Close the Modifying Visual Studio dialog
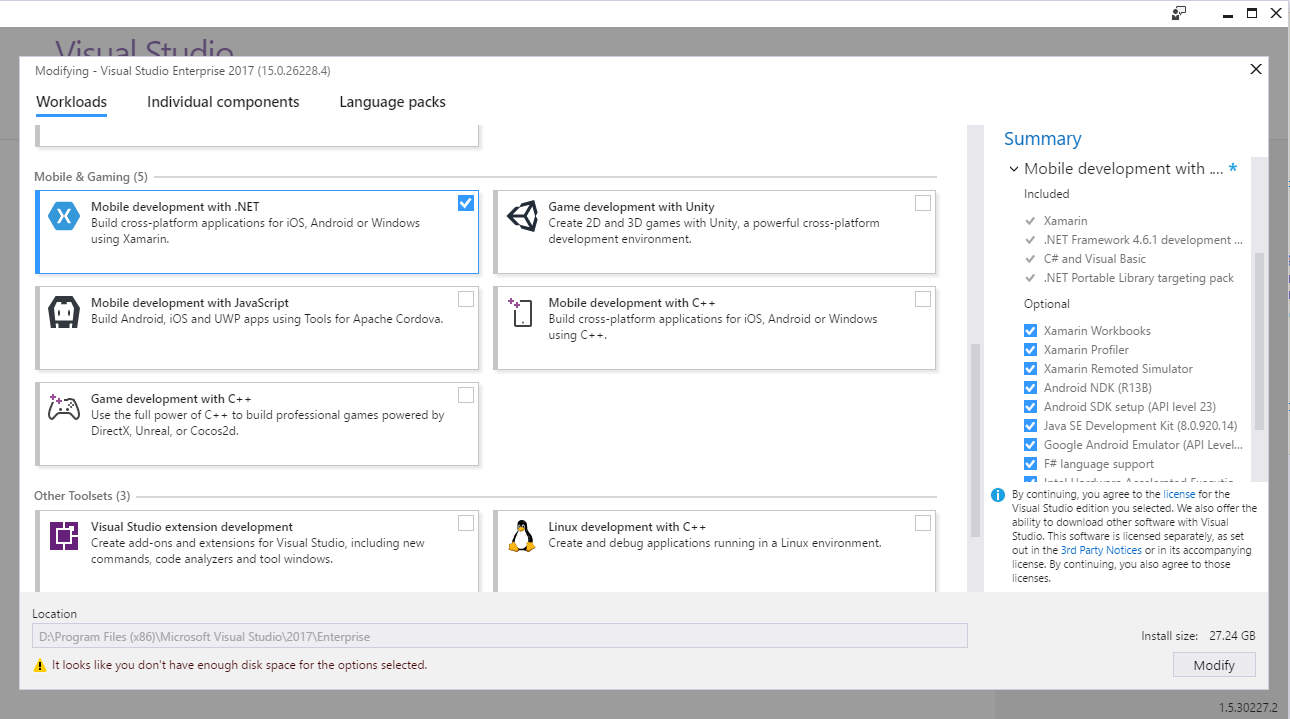1290x719 pixels. 1256,69
